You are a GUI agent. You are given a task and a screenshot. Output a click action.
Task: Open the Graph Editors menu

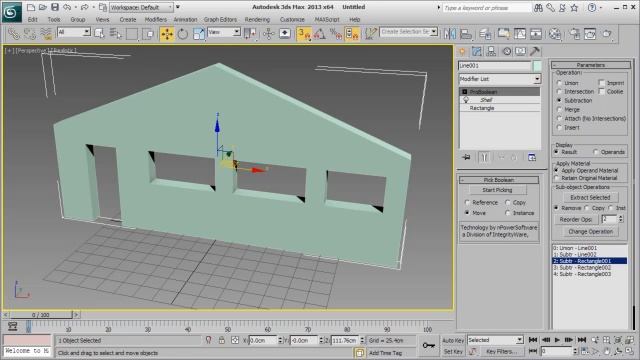tap(220, 19)
